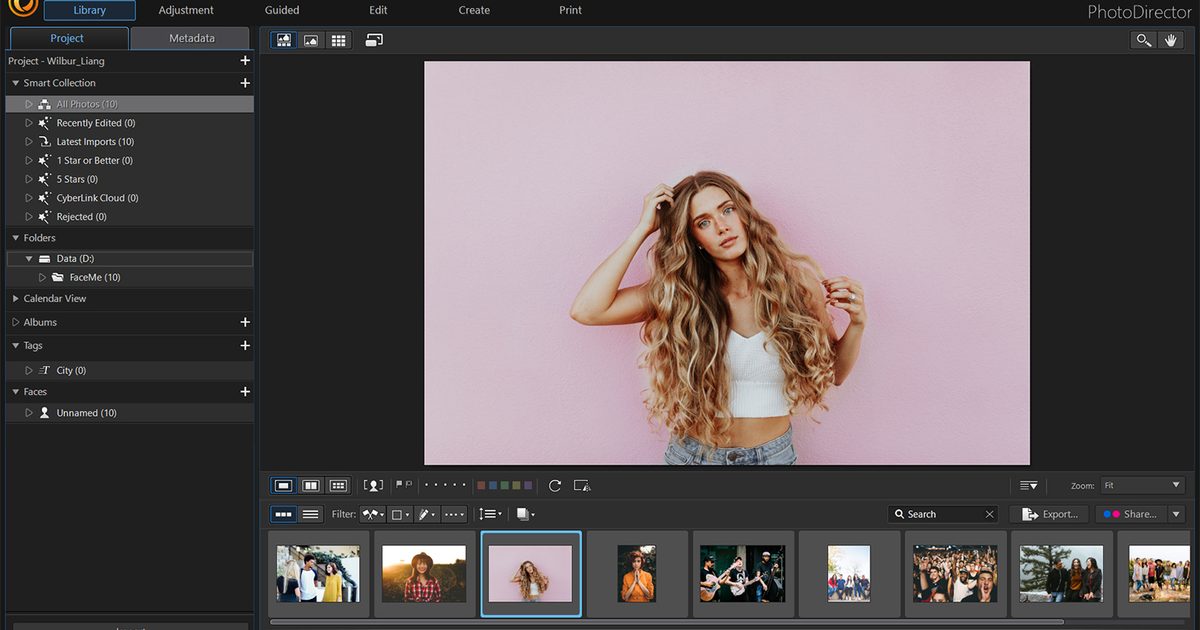Add new album with plus icon
The height and width of the screenshot is (630, 1200).
[245, 322]
